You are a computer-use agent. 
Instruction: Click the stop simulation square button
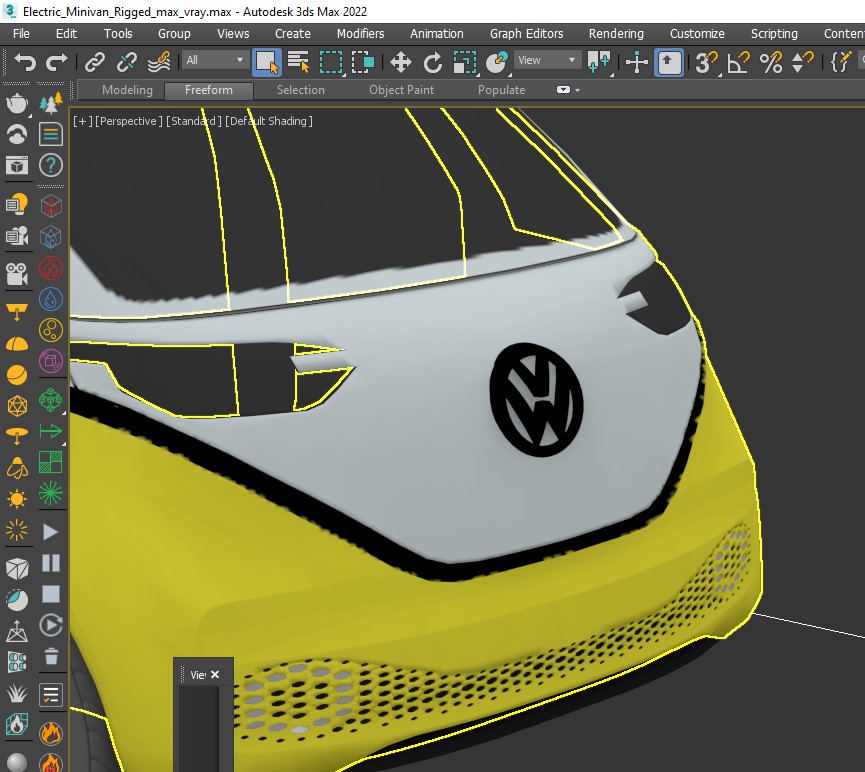coord(51,594)
